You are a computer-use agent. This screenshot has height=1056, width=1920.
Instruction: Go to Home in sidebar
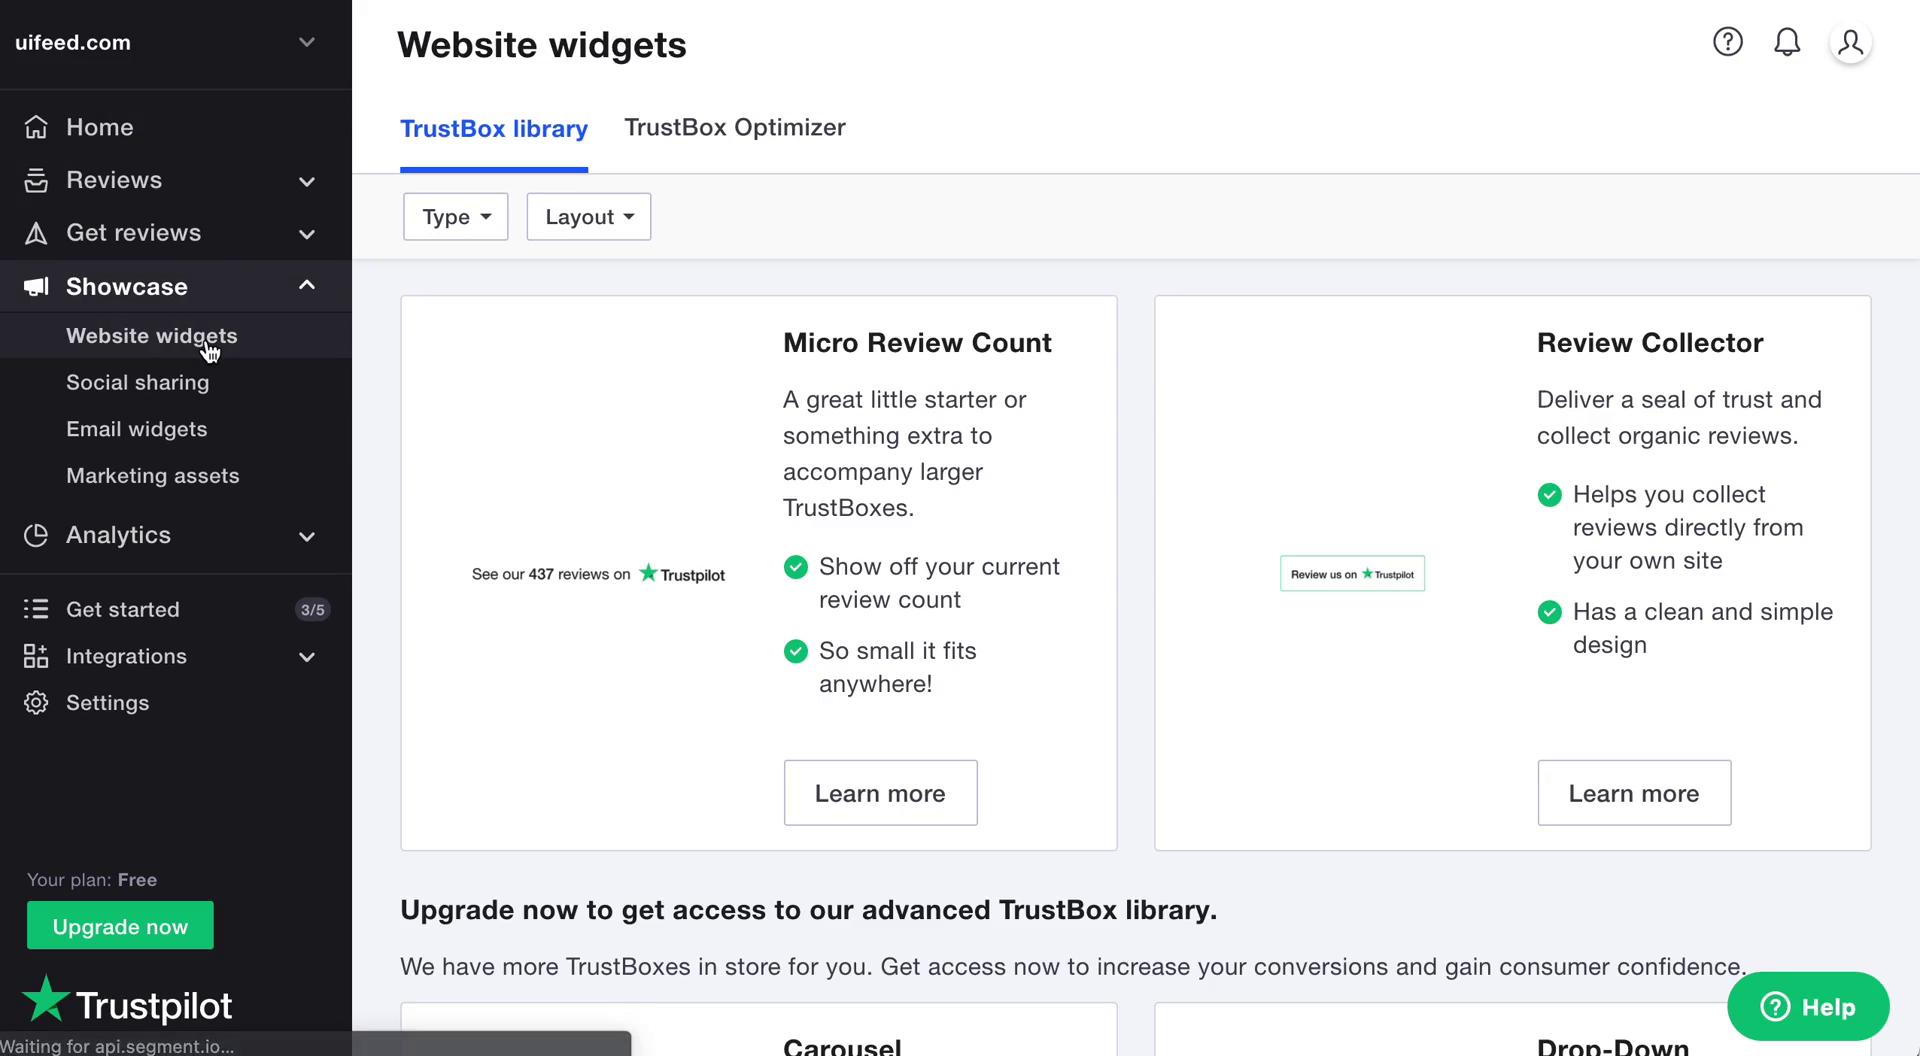[100, 127]
